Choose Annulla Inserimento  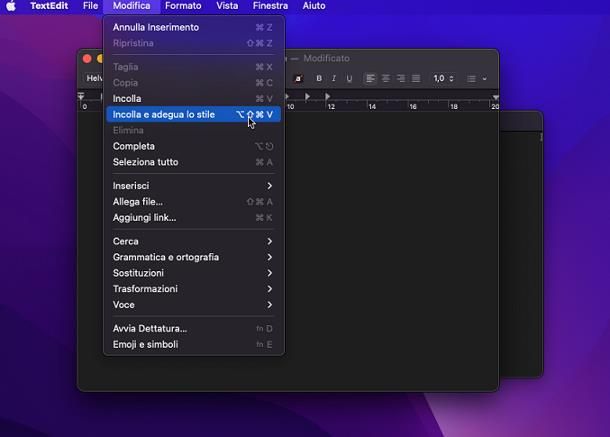click(193, 27)
